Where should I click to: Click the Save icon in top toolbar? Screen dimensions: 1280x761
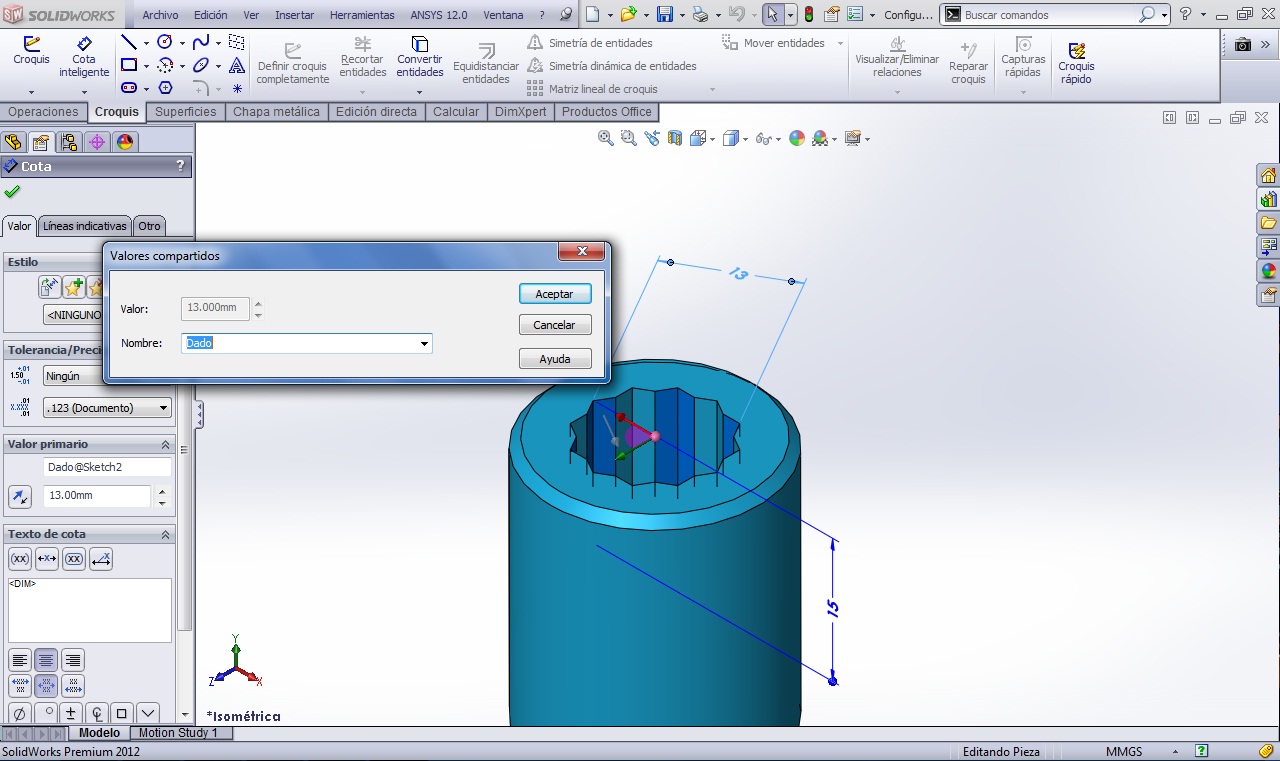point(664,15)
